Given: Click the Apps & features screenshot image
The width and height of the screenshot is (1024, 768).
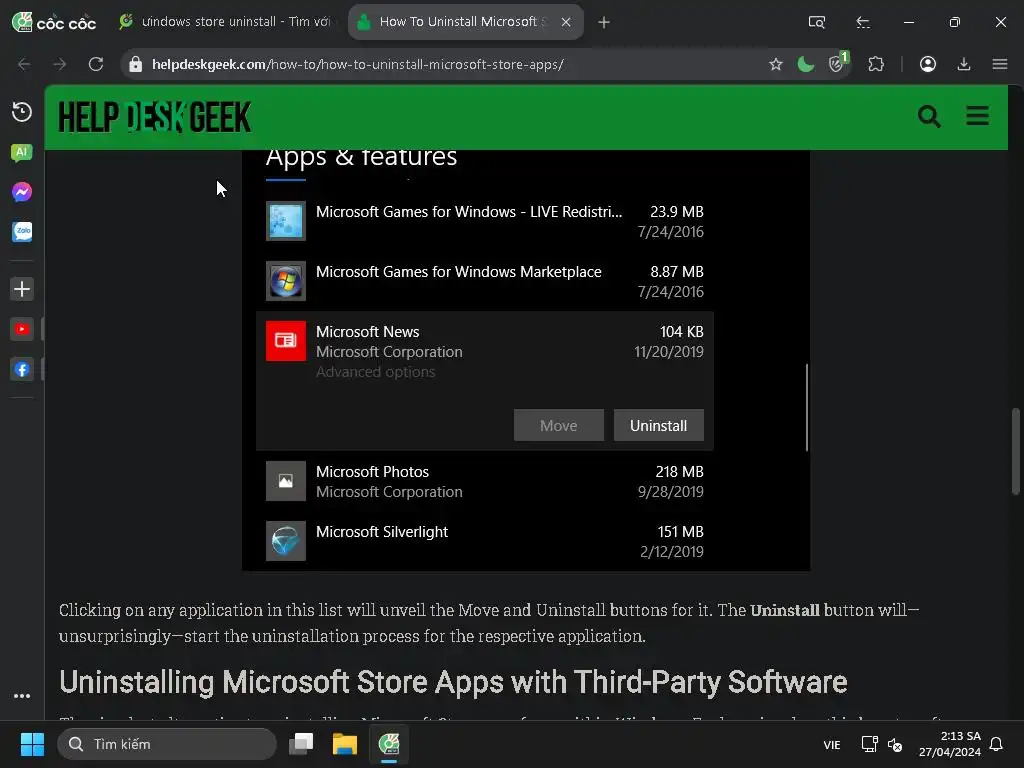Looking at the screenshot, I should pyautogui.click(x=526, y=360).
